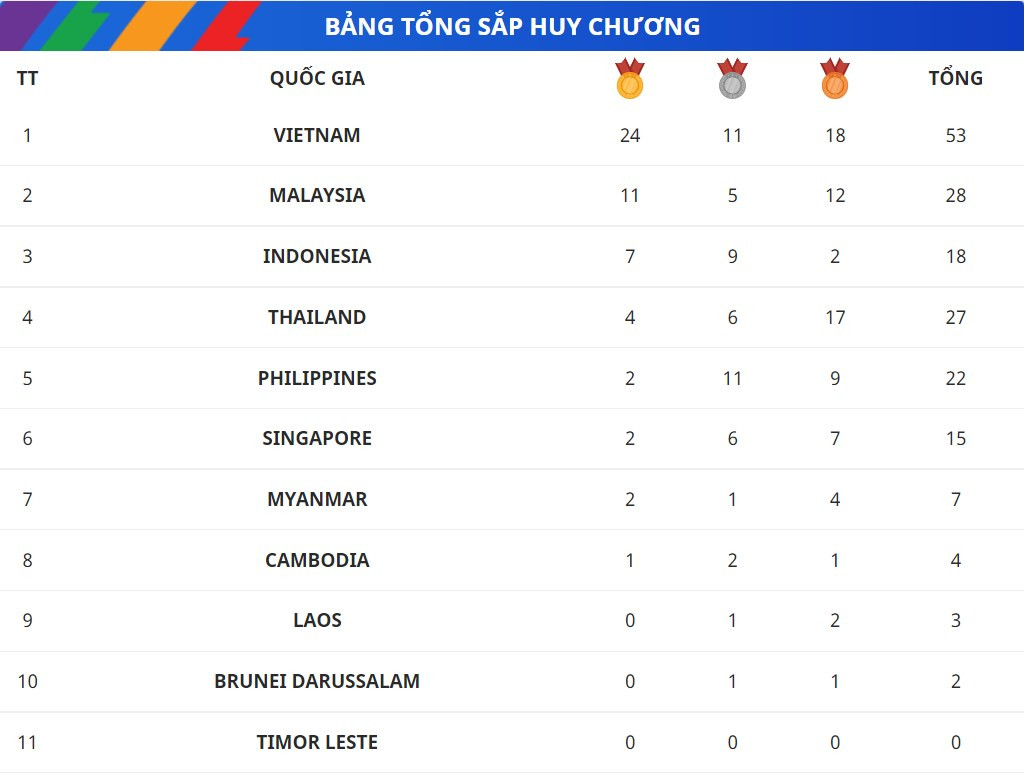
Task: Click the THAILAND country name
Action: [x=317, y=317]
